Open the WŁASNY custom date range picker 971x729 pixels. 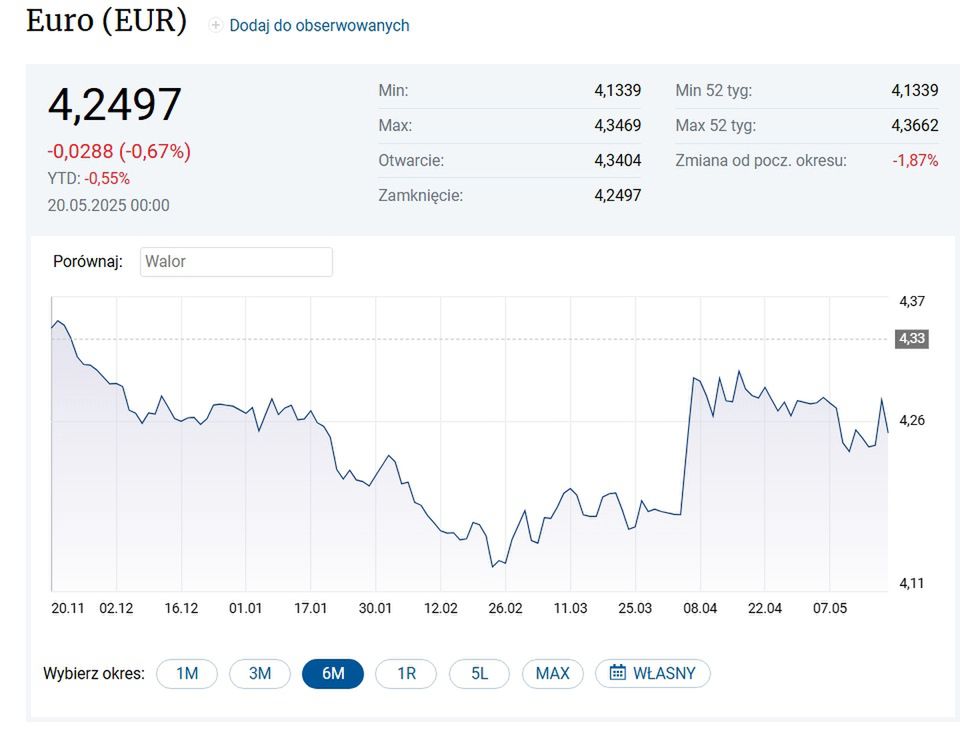[652, 673]
